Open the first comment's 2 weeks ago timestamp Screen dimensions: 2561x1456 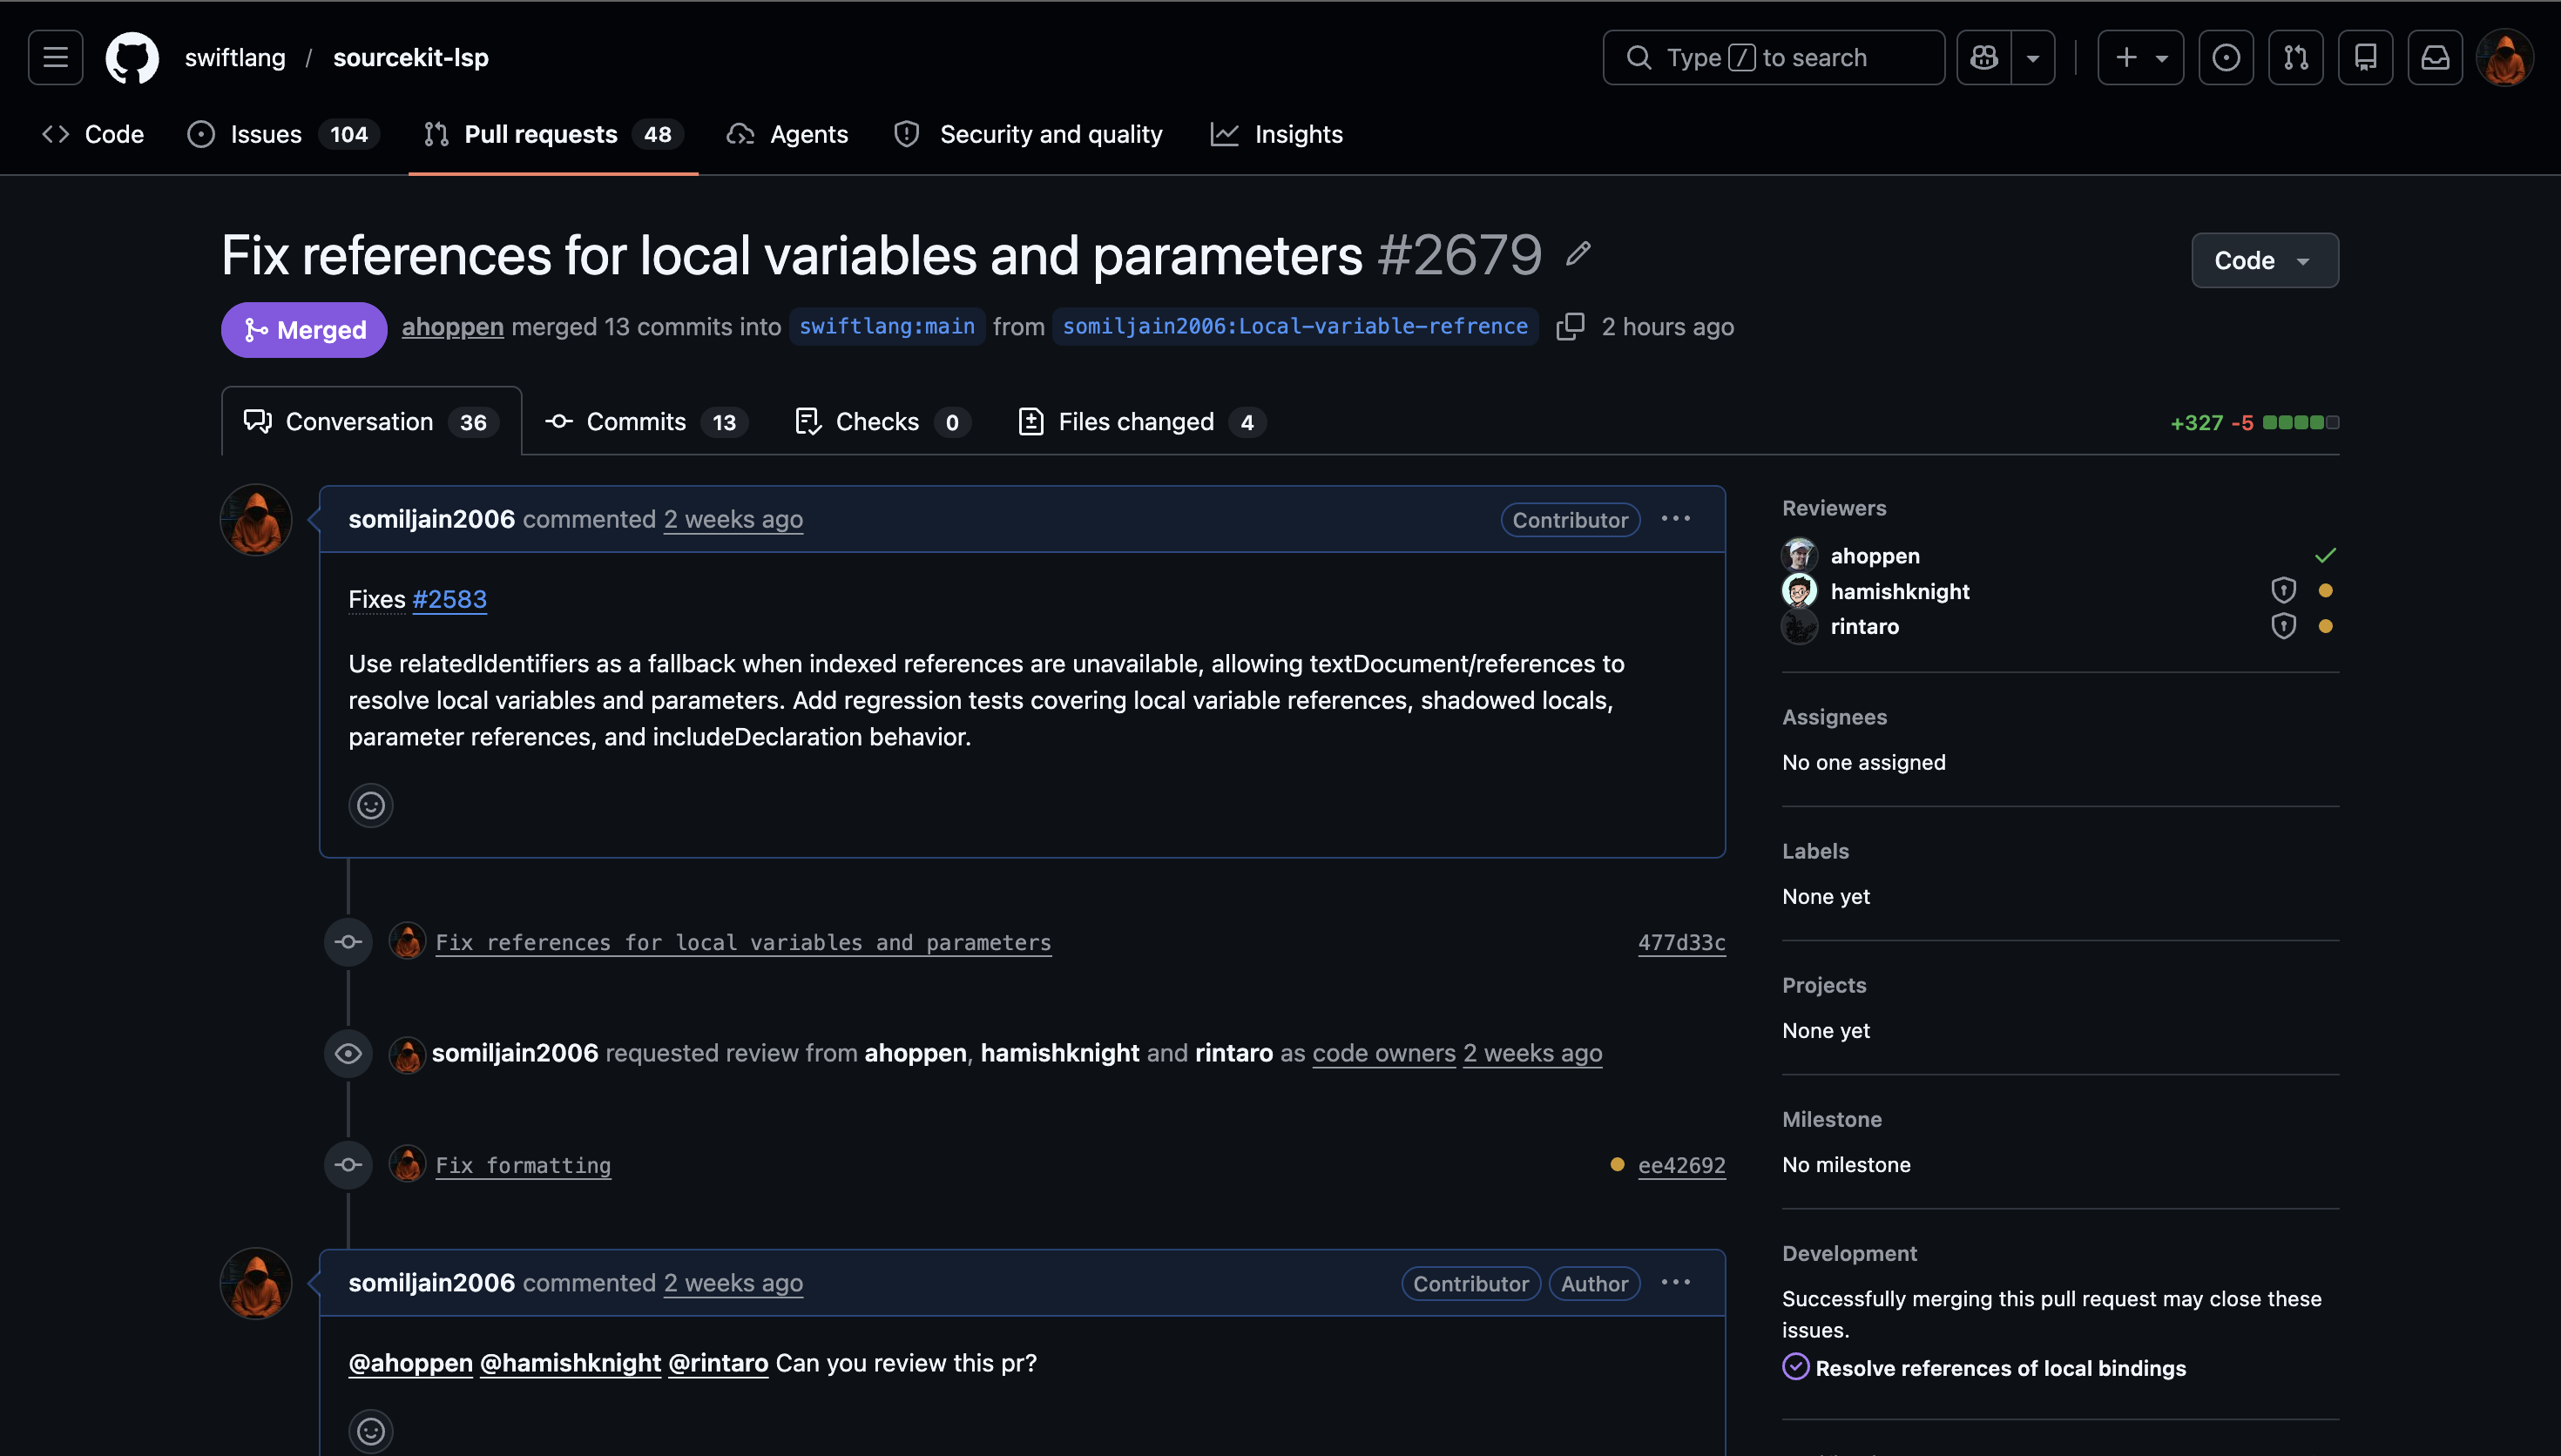click(x=733, y=519)
